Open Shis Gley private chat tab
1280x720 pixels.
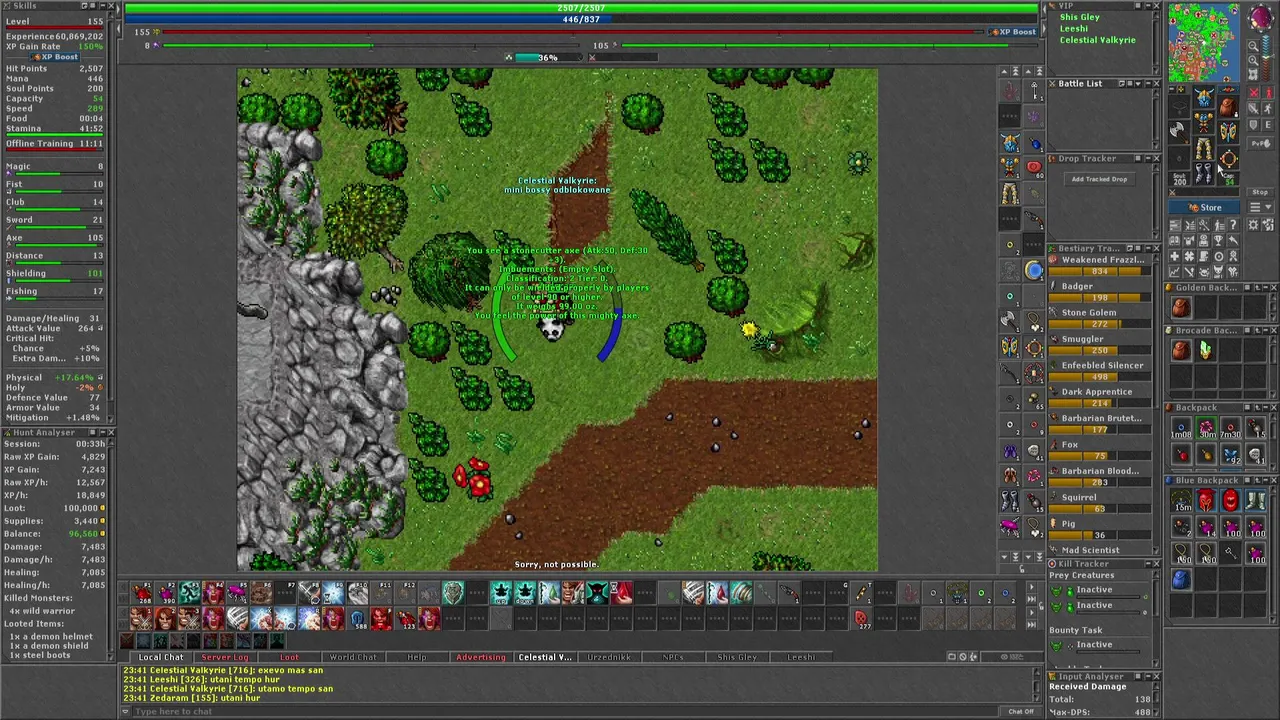tap(736, 657)
